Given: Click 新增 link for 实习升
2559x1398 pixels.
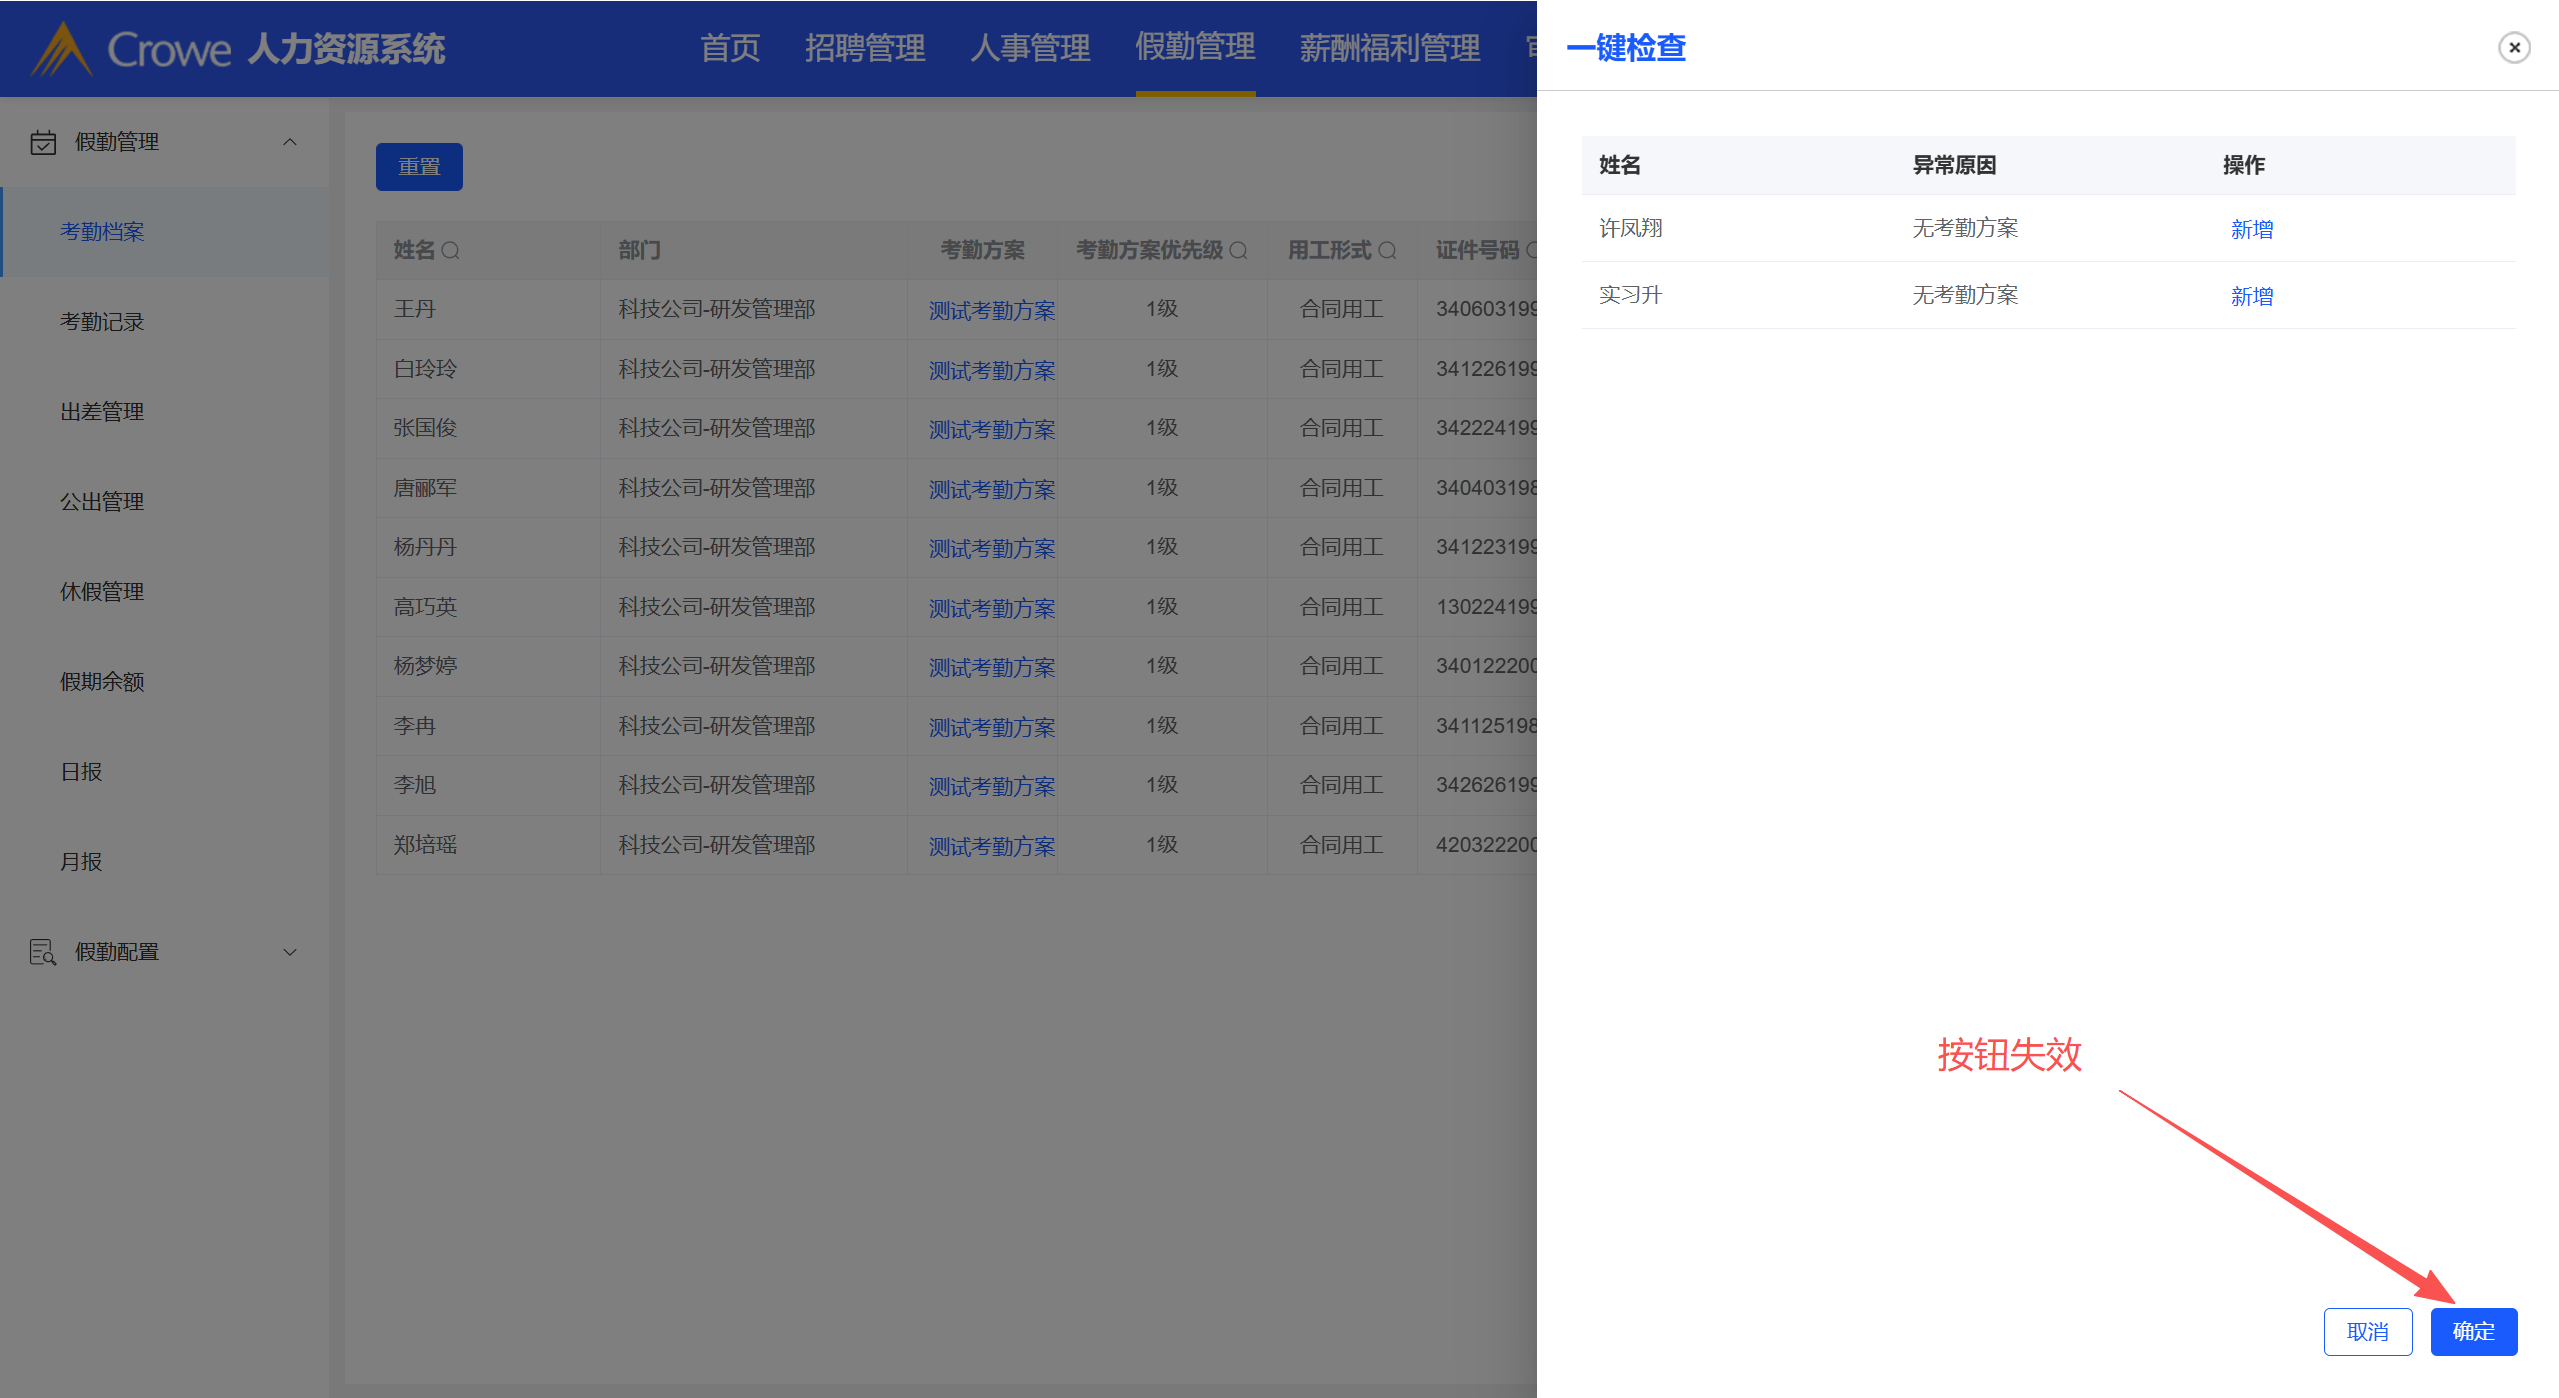Looking at the screenshot, I should [x=2251, y=296].
